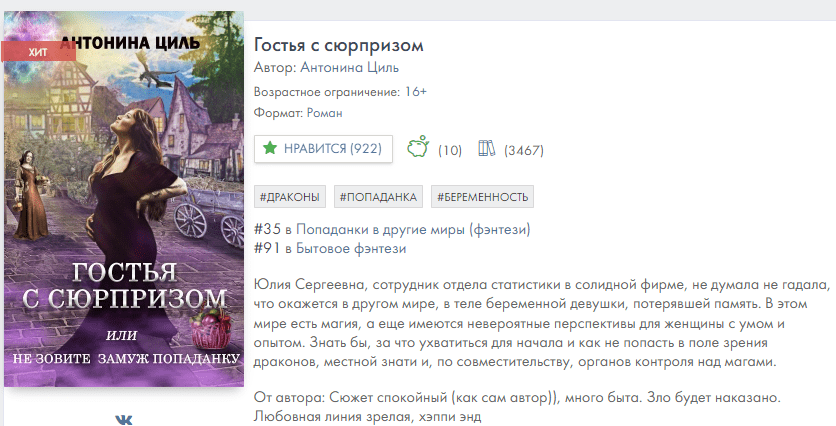The image size is (836, 426).
Task: Click the piggy bank rewards icon
Action: [x=419, y=148]
